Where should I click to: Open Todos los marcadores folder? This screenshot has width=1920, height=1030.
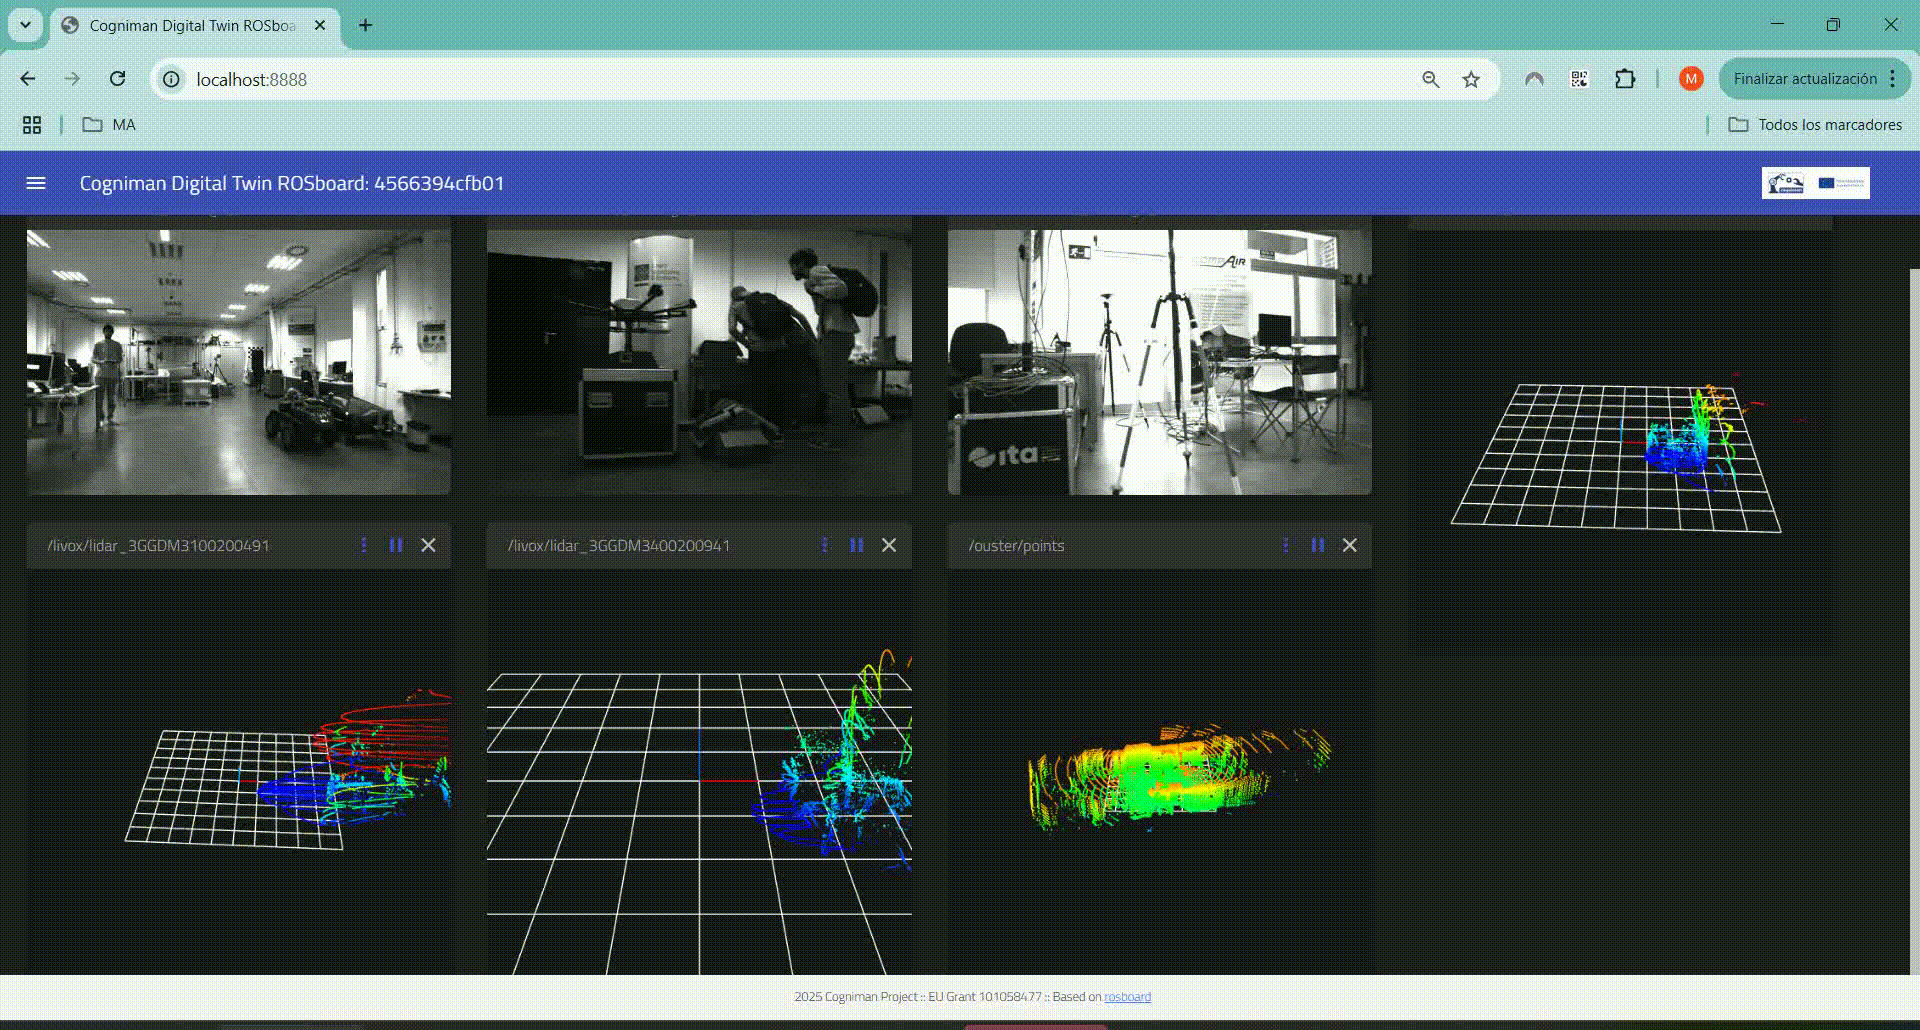tap(1815, 125)
